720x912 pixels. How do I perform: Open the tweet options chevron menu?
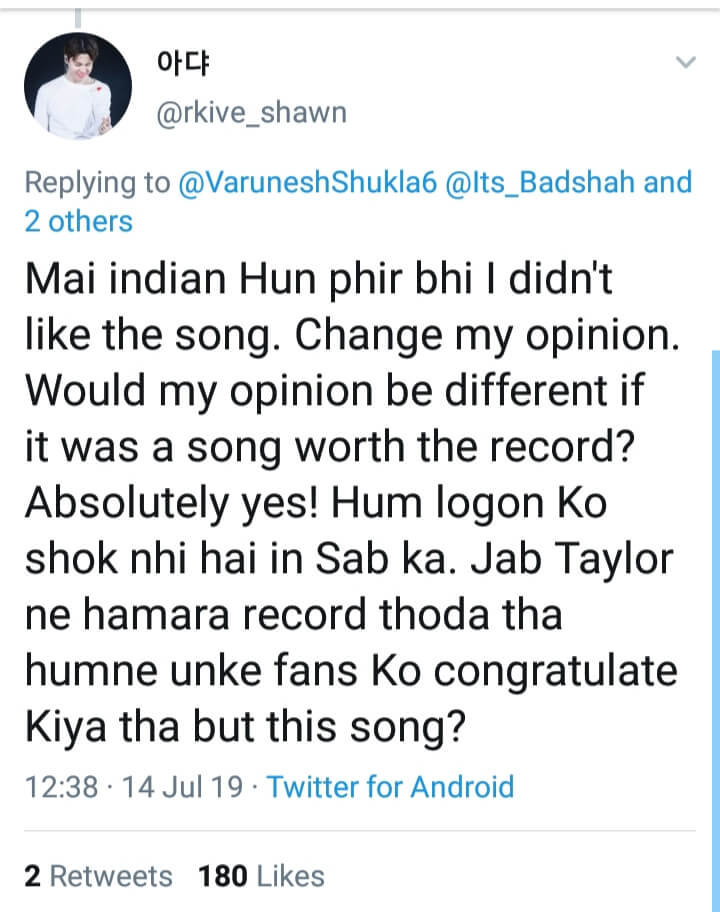(686, 63)
